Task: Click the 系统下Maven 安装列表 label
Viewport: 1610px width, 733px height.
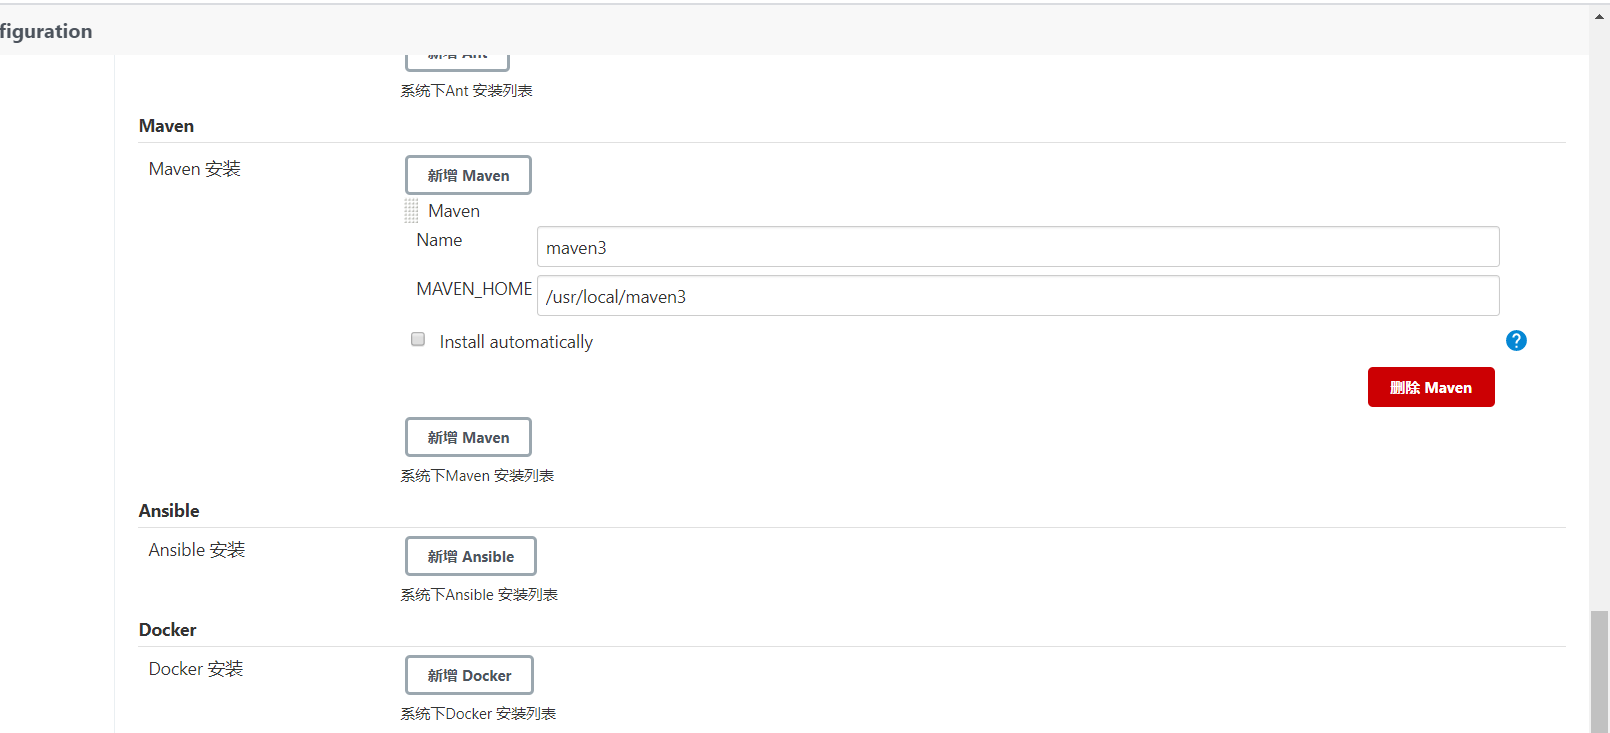Action: pyautogui.click(x=477, y=475)
